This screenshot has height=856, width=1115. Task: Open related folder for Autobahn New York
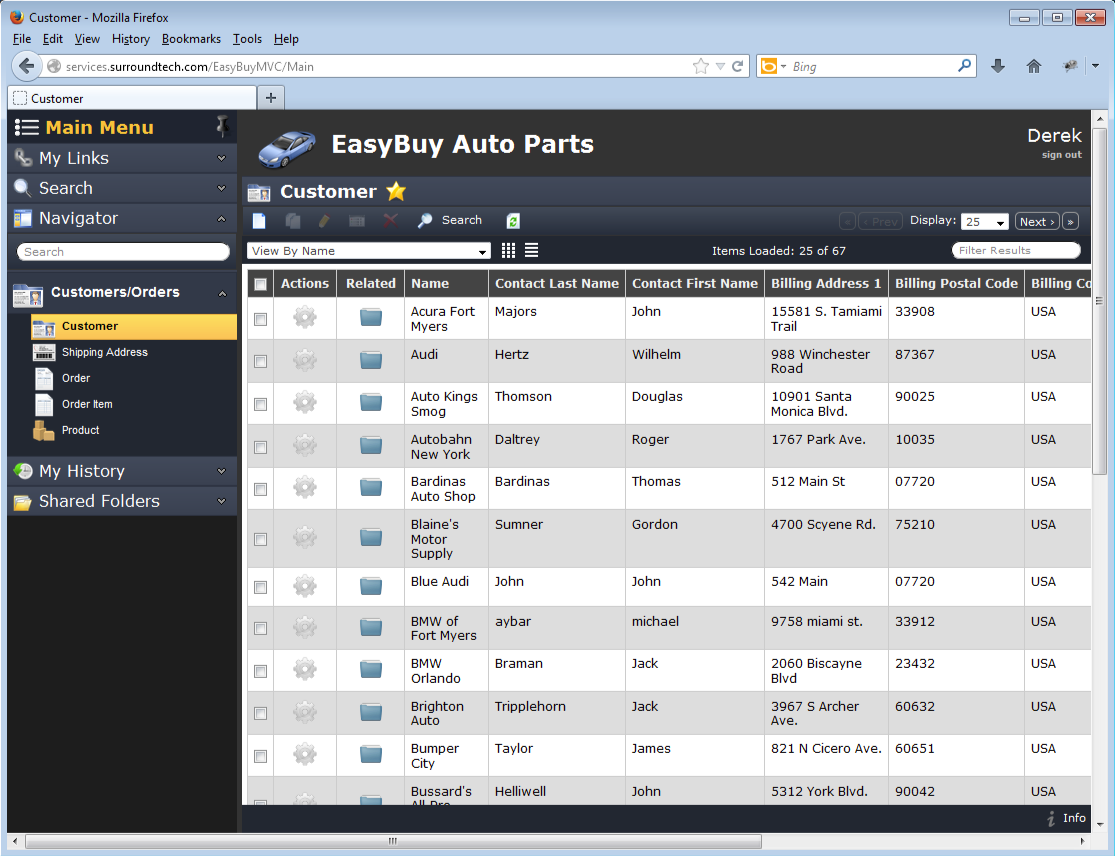pyautogui.click(x=370, y=445)
